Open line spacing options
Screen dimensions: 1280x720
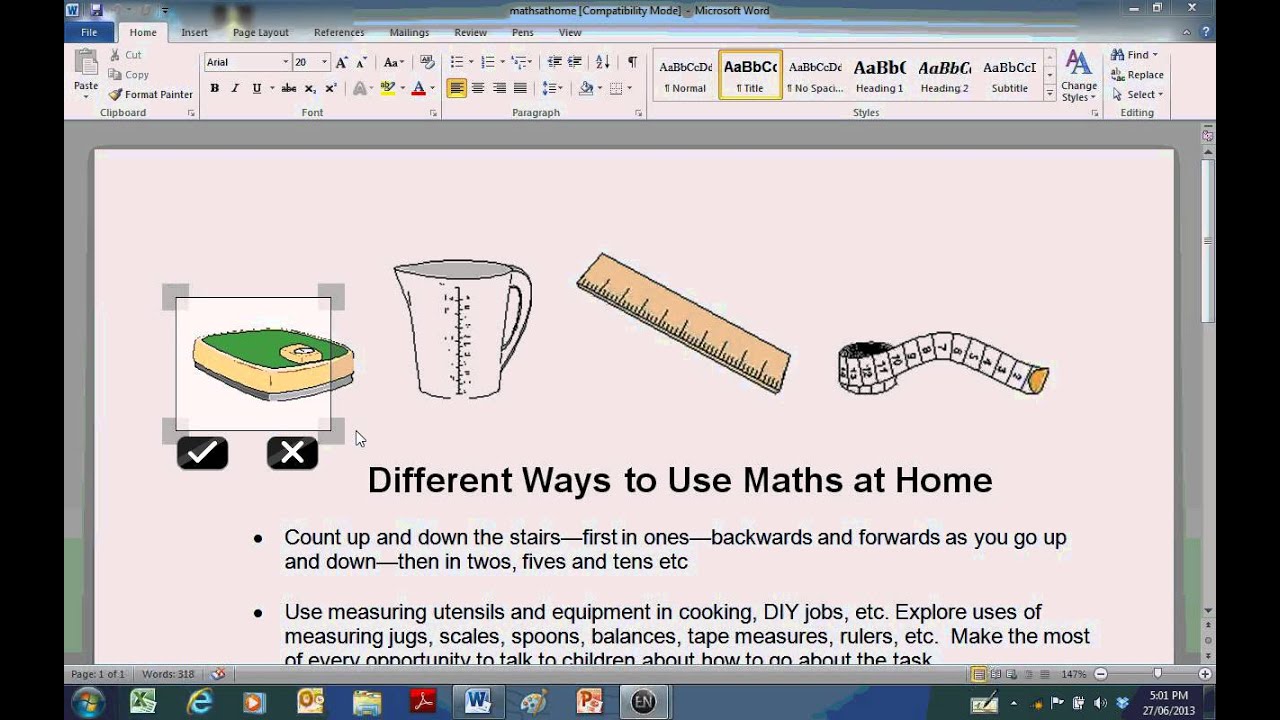pos(553,88)
